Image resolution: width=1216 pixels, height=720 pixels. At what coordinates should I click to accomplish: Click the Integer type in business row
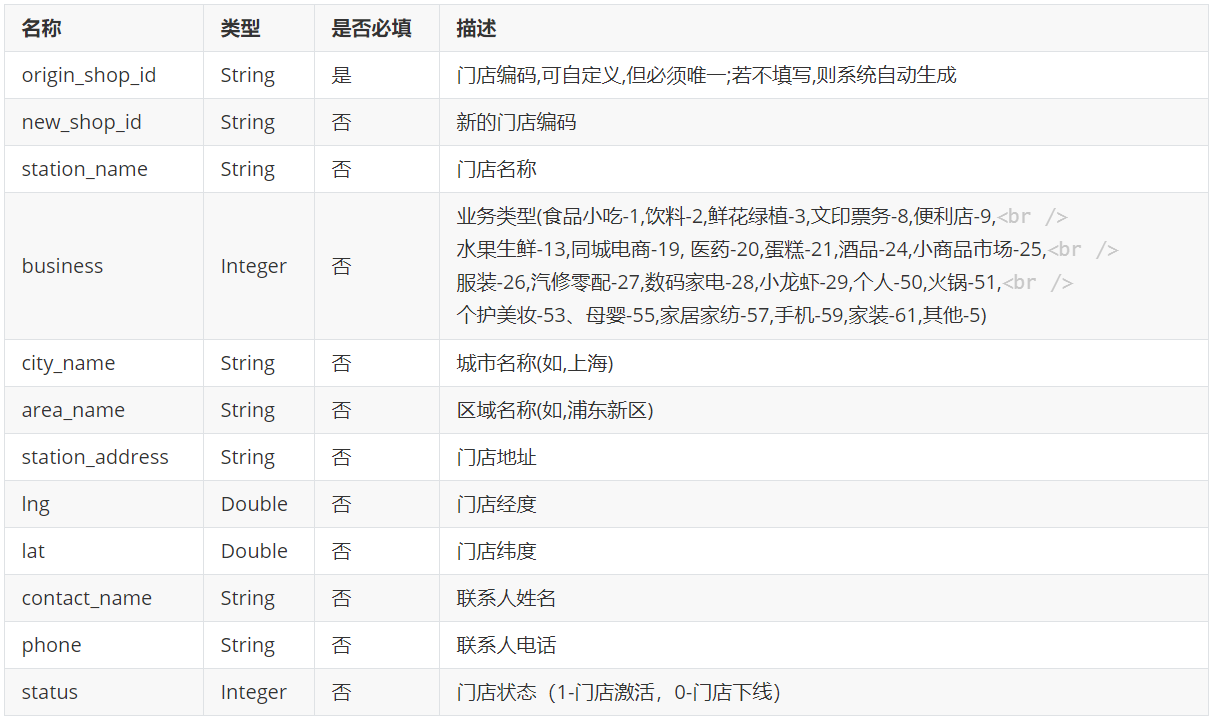[x=254, y=266]
